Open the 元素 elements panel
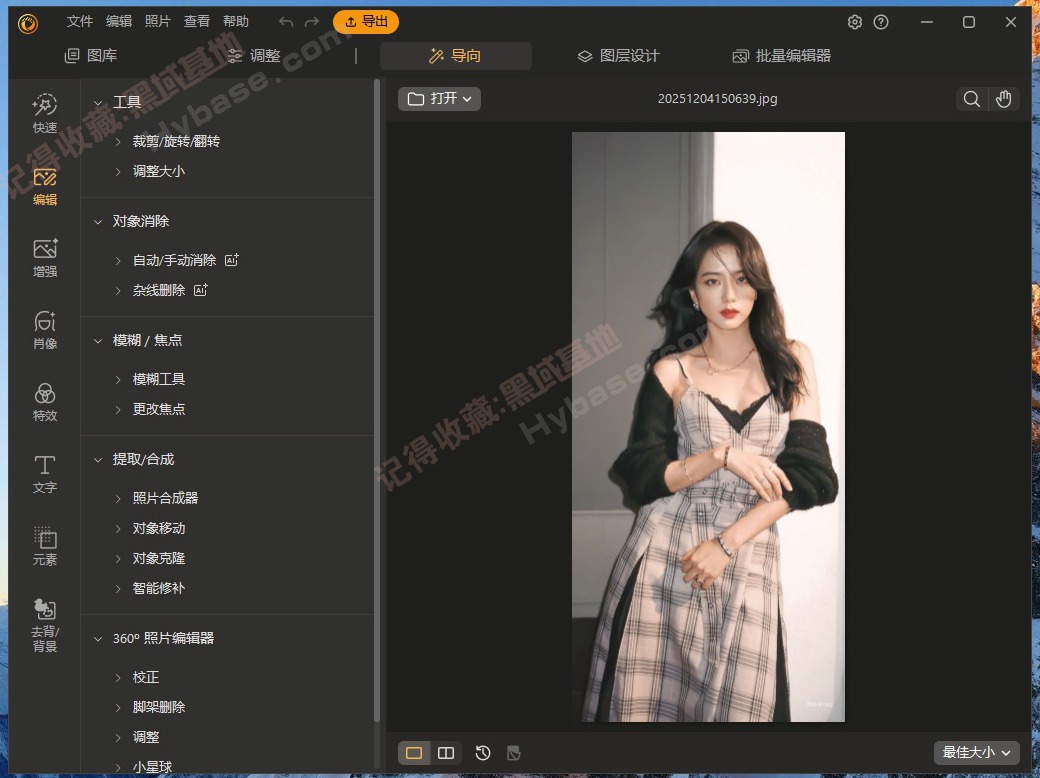The width and height of the screenshot is (1040, 778). 44,546
